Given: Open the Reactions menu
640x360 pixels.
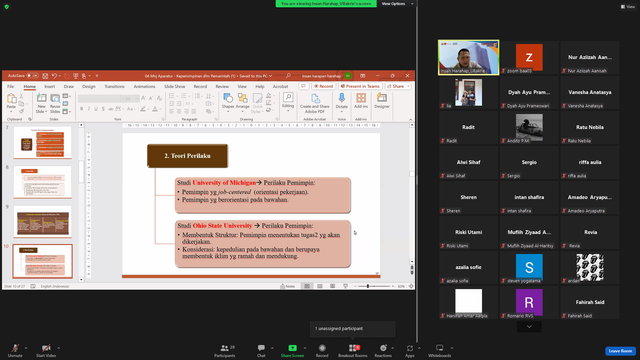Looking at the screenshot, I should (x=383, y=350).
